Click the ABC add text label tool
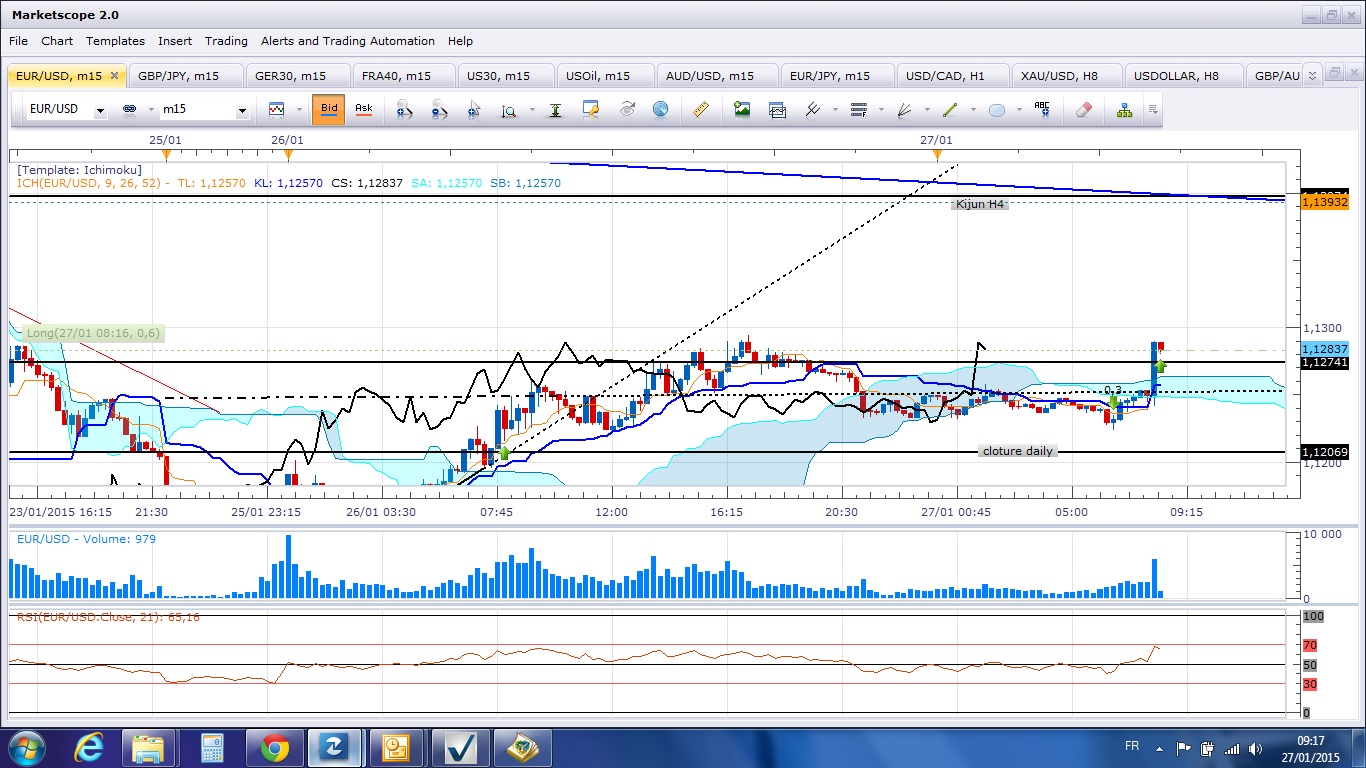Viewport: 1366px width, 768px height. pos(1041,109)
